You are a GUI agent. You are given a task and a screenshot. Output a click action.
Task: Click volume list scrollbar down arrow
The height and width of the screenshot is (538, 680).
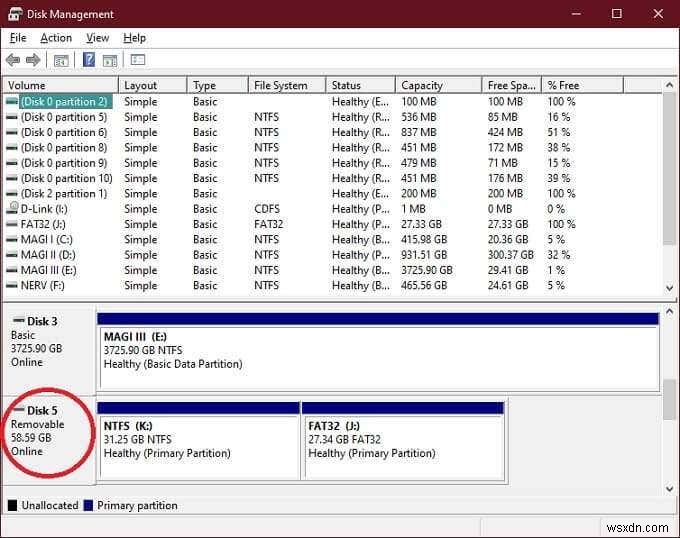coord(669,288)
